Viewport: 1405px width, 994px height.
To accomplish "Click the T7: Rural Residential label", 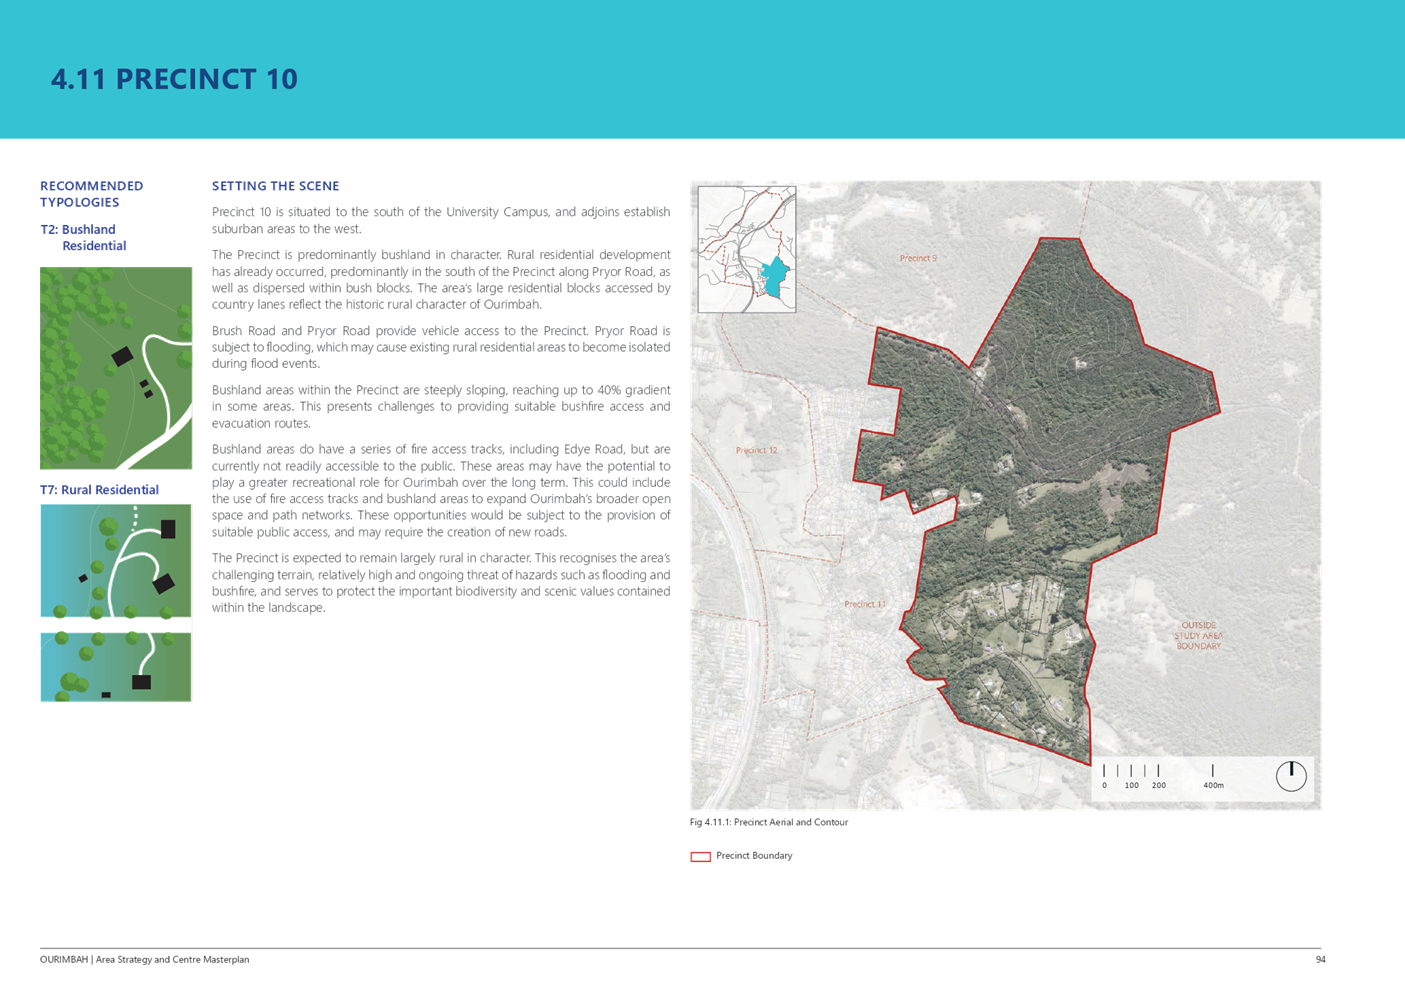I will [x=99, y=490].
